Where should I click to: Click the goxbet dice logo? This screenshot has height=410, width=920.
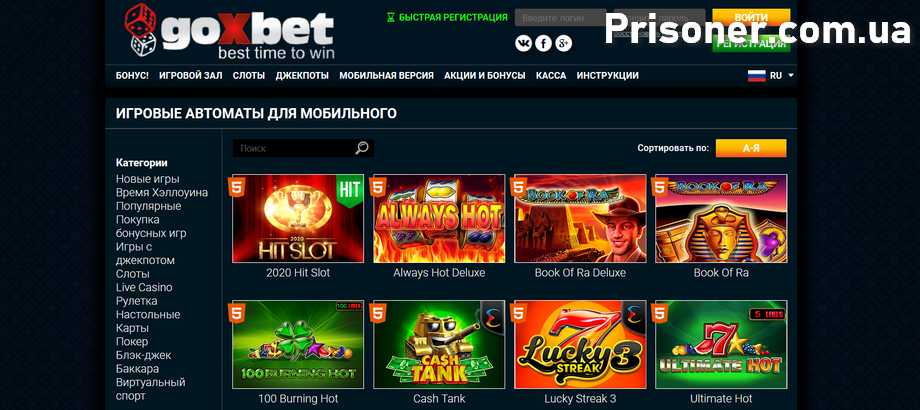point(141,31)
